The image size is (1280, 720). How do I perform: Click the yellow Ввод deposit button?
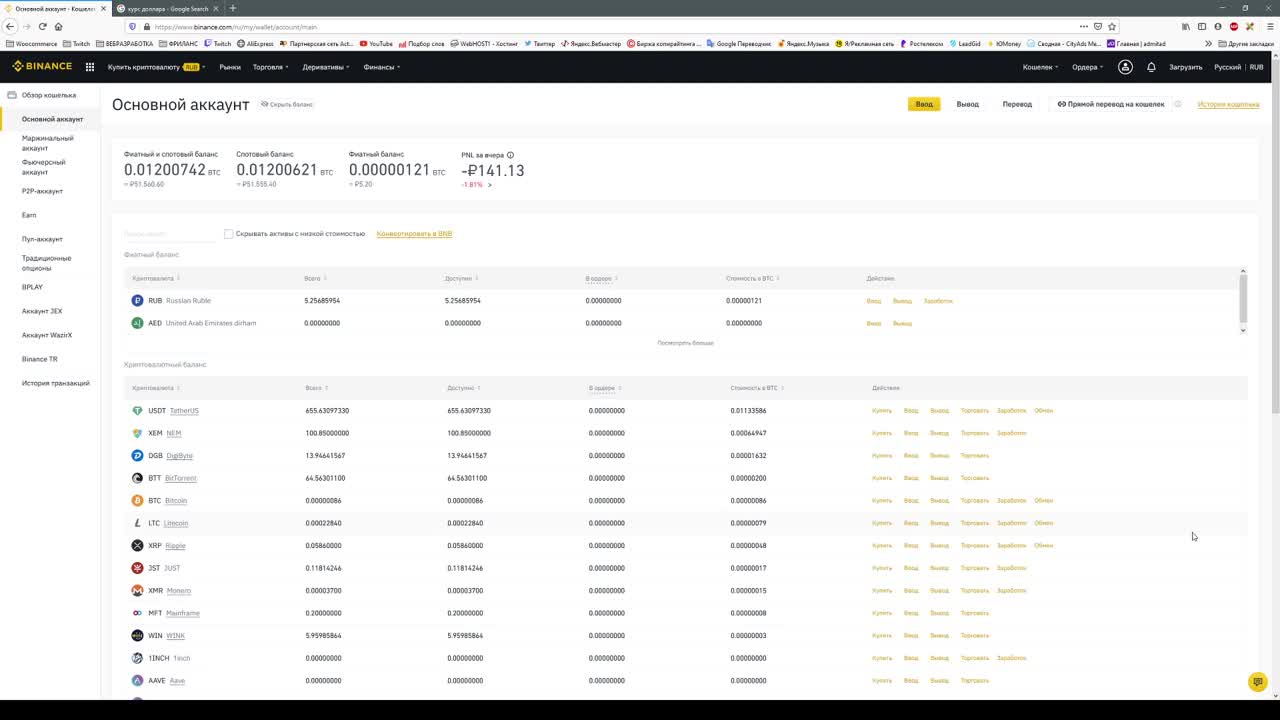[924, 104]
